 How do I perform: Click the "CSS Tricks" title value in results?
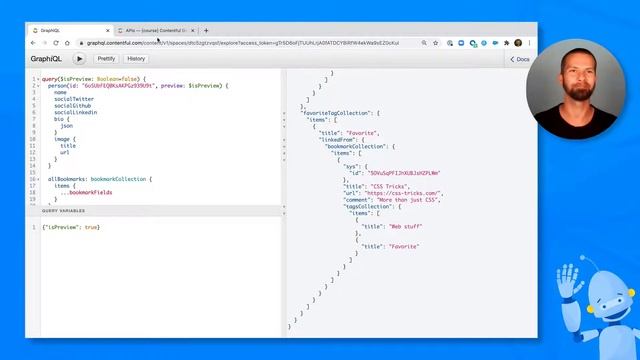(390, 187)
